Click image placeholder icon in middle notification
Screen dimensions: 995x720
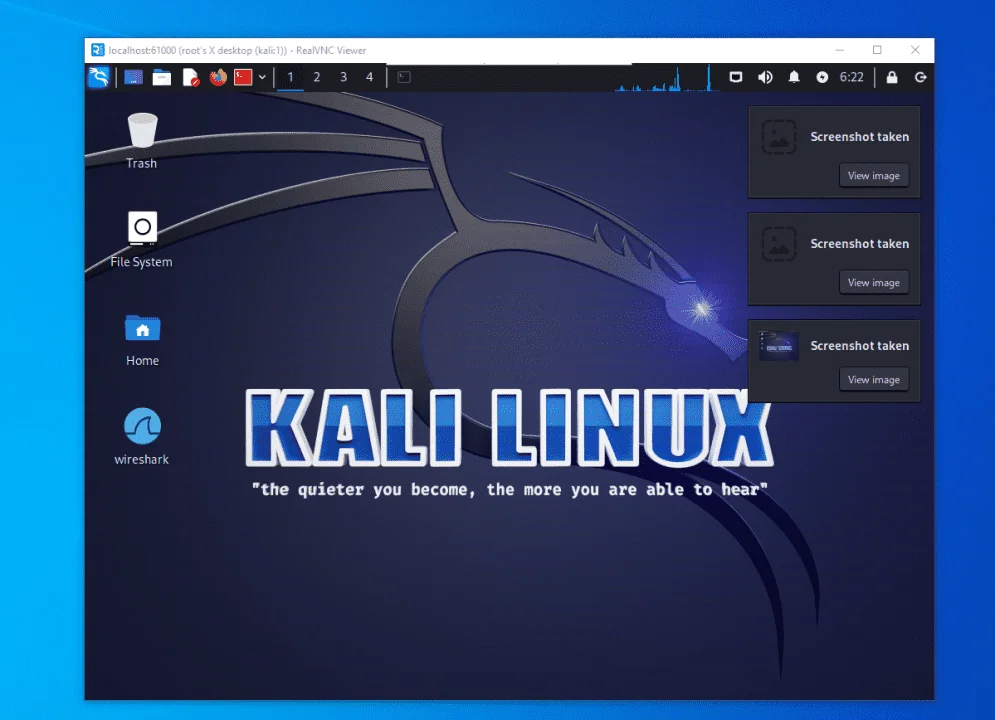[779, 244]
